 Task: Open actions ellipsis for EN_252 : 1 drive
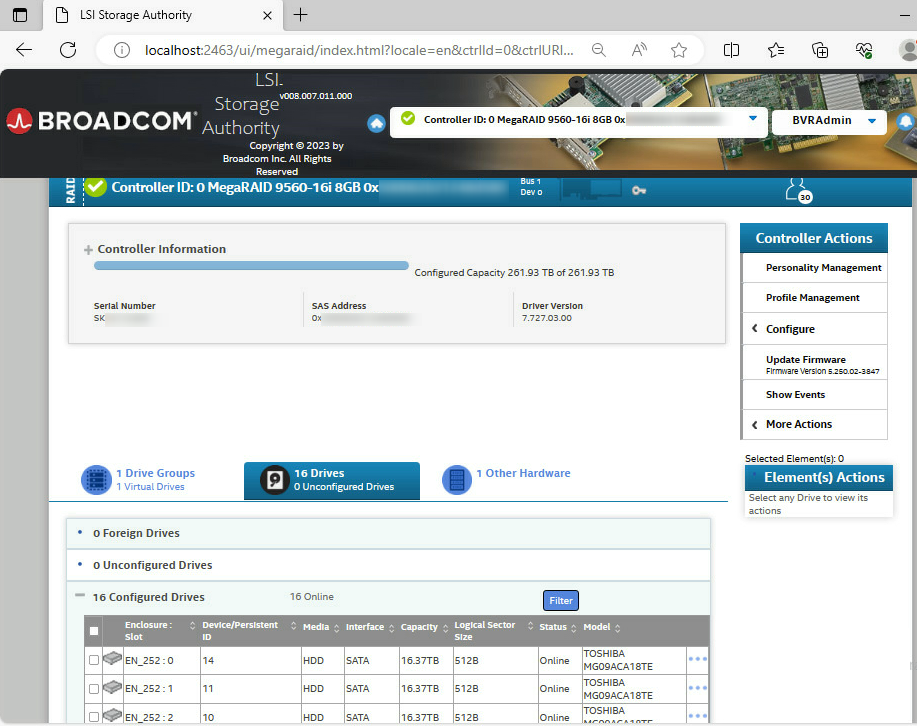(697, 688)
